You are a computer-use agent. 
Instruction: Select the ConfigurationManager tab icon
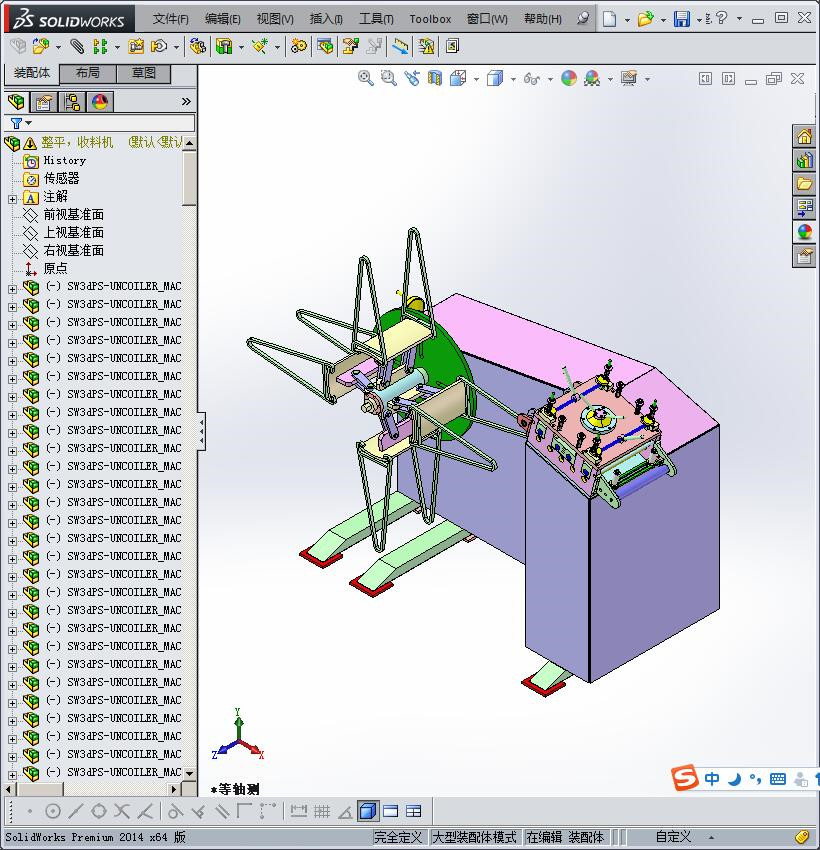point(72,101)
